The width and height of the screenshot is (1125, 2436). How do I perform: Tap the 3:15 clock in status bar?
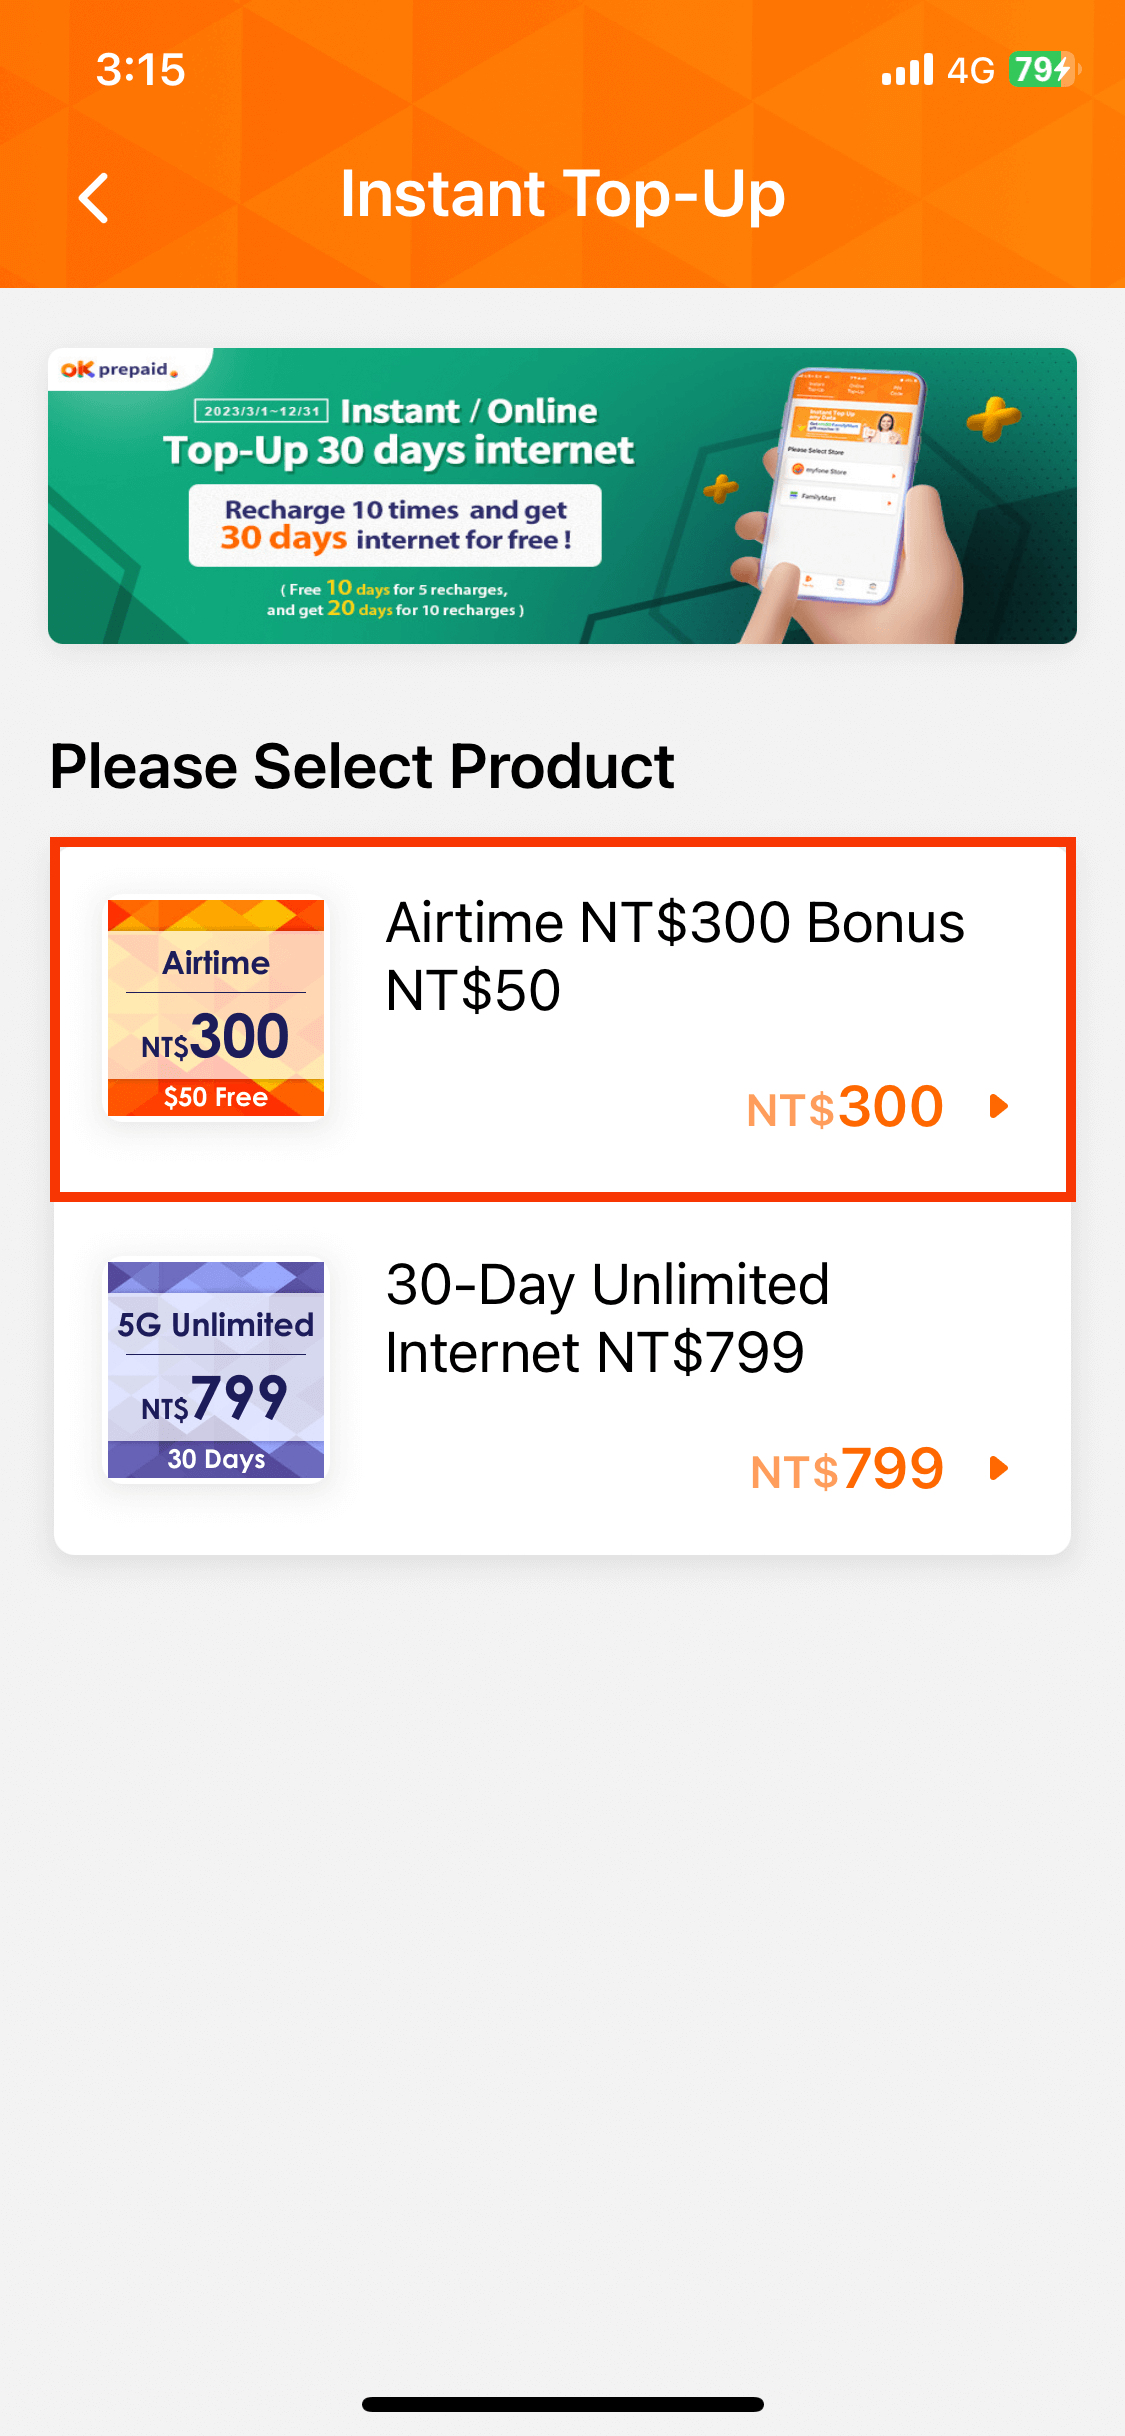coord(141,70)
